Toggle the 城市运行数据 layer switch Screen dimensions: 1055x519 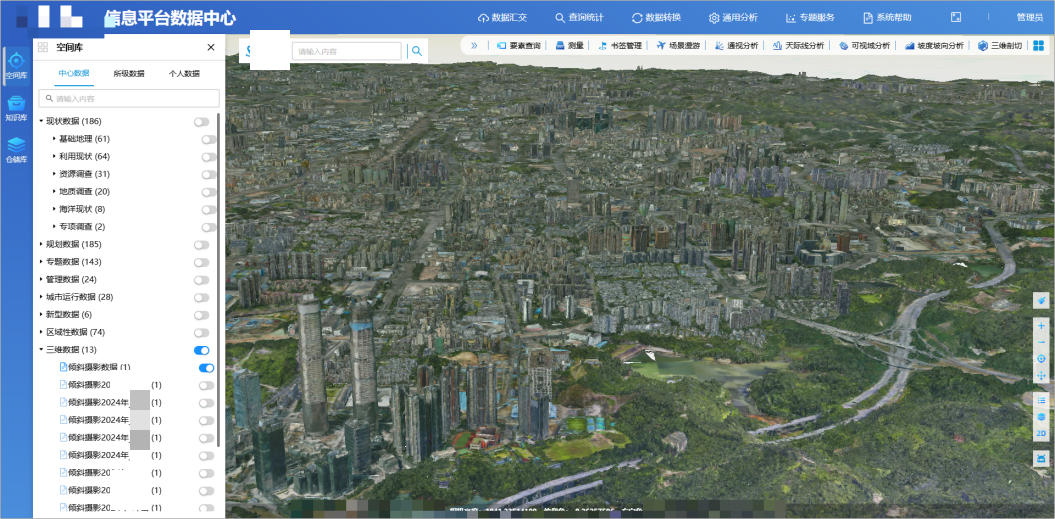click(x=201, y=298)
